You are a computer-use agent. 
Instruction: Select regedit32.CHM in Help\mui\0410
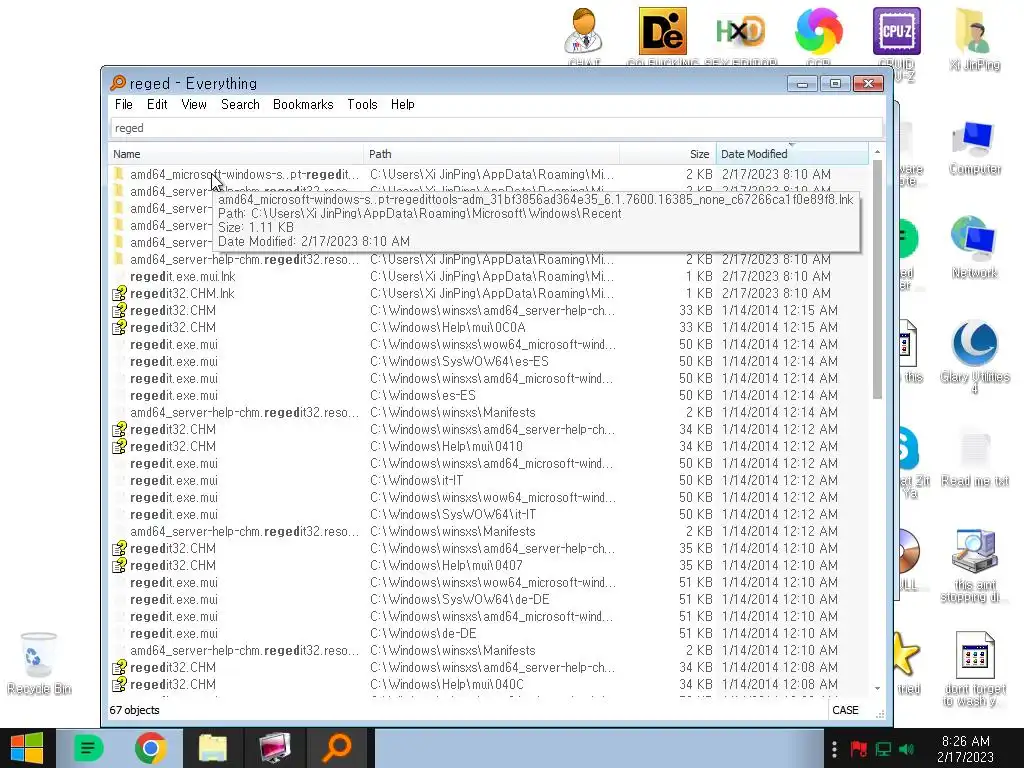[488, 446]
